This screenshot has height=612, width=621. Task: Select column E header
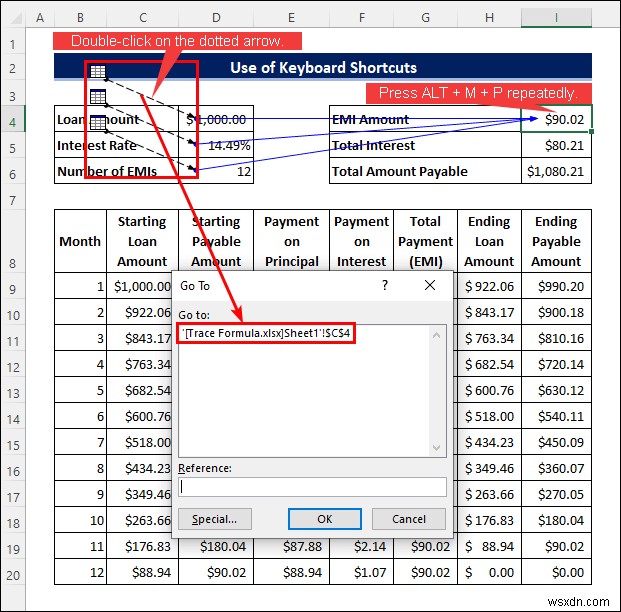pos(291,17)
